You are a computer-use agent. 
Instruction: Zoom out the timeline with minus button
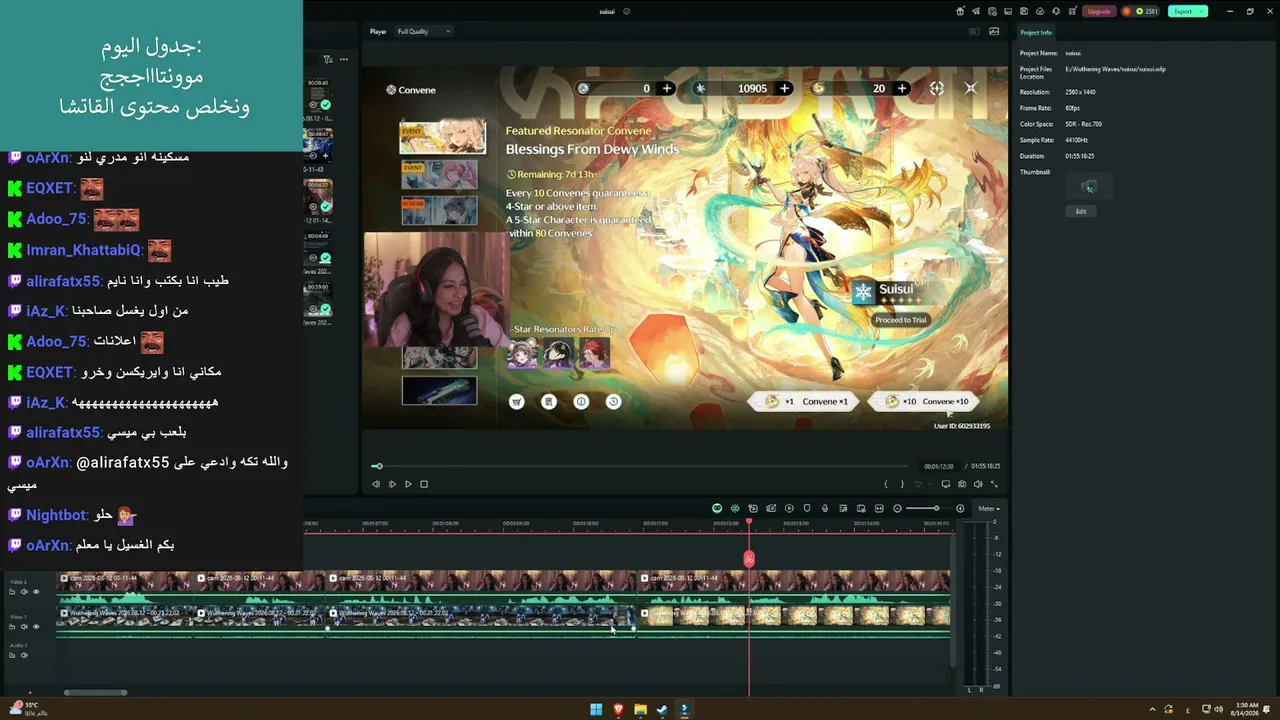(x=897, y=509)
